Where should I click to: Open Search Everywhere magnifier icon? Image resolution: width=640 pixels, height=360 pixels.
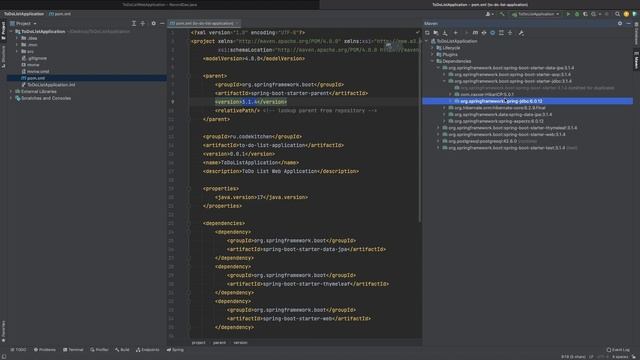click(618, 14)
